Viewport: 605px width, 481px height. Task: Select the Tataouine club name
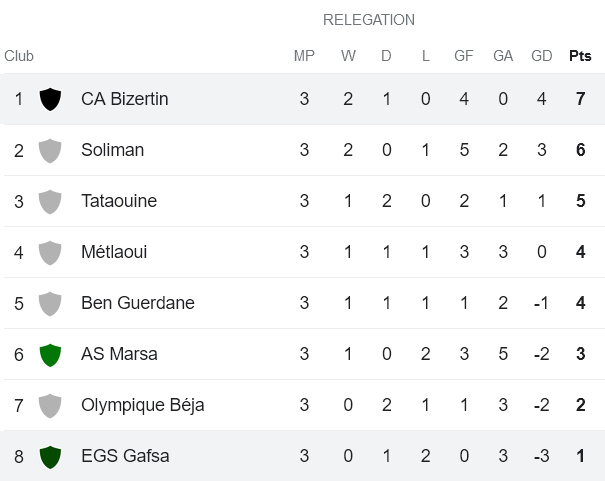click(x=119, y=201)
